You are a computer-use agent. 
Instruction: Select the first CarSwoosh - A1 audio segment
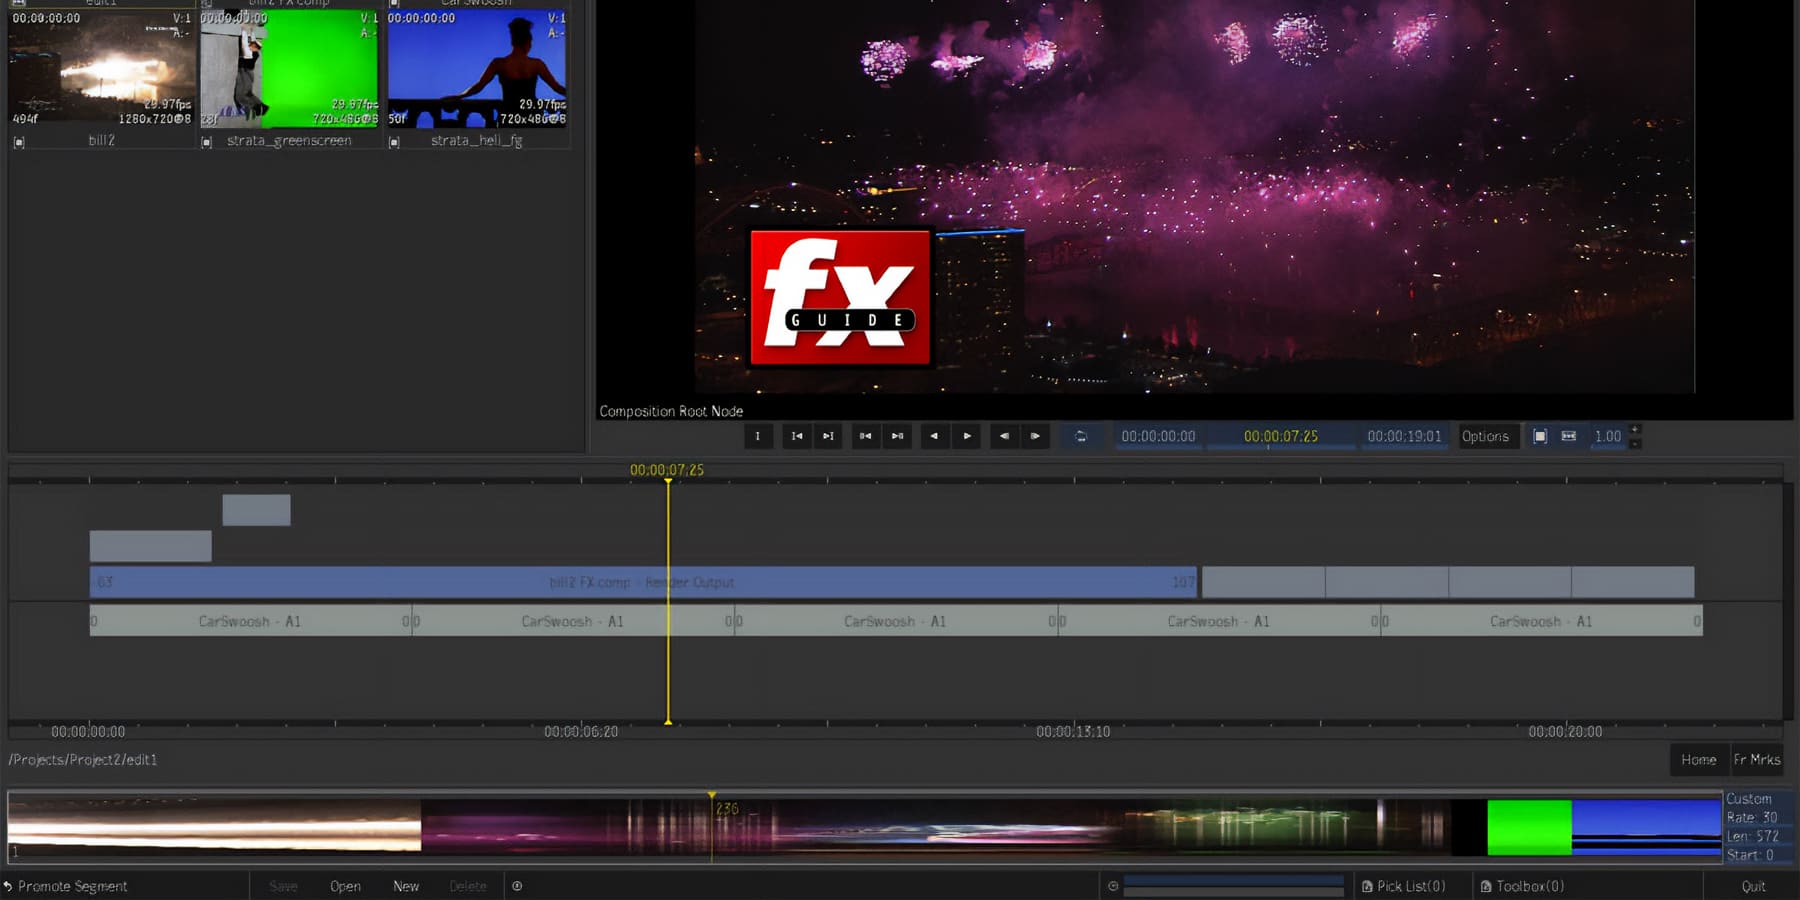click(x=250, y=621)
